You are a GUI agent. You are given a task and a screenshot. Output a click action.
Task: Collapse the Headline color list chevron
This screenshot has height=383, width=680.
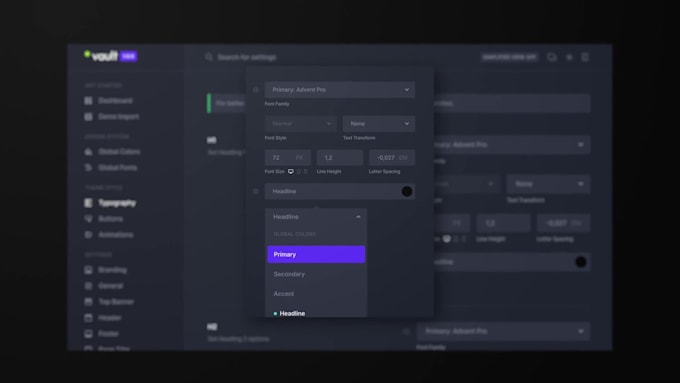pyautogui.click(x=358, y=217)
